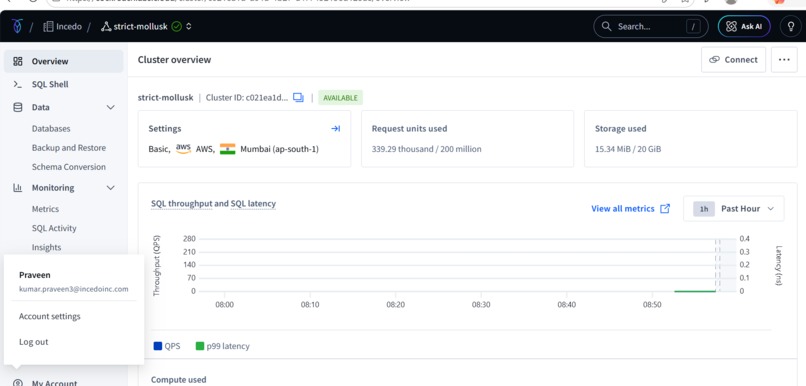Click the lightbulb help icon
This screenshot has height=386, width=806.
tap(791, 27)
